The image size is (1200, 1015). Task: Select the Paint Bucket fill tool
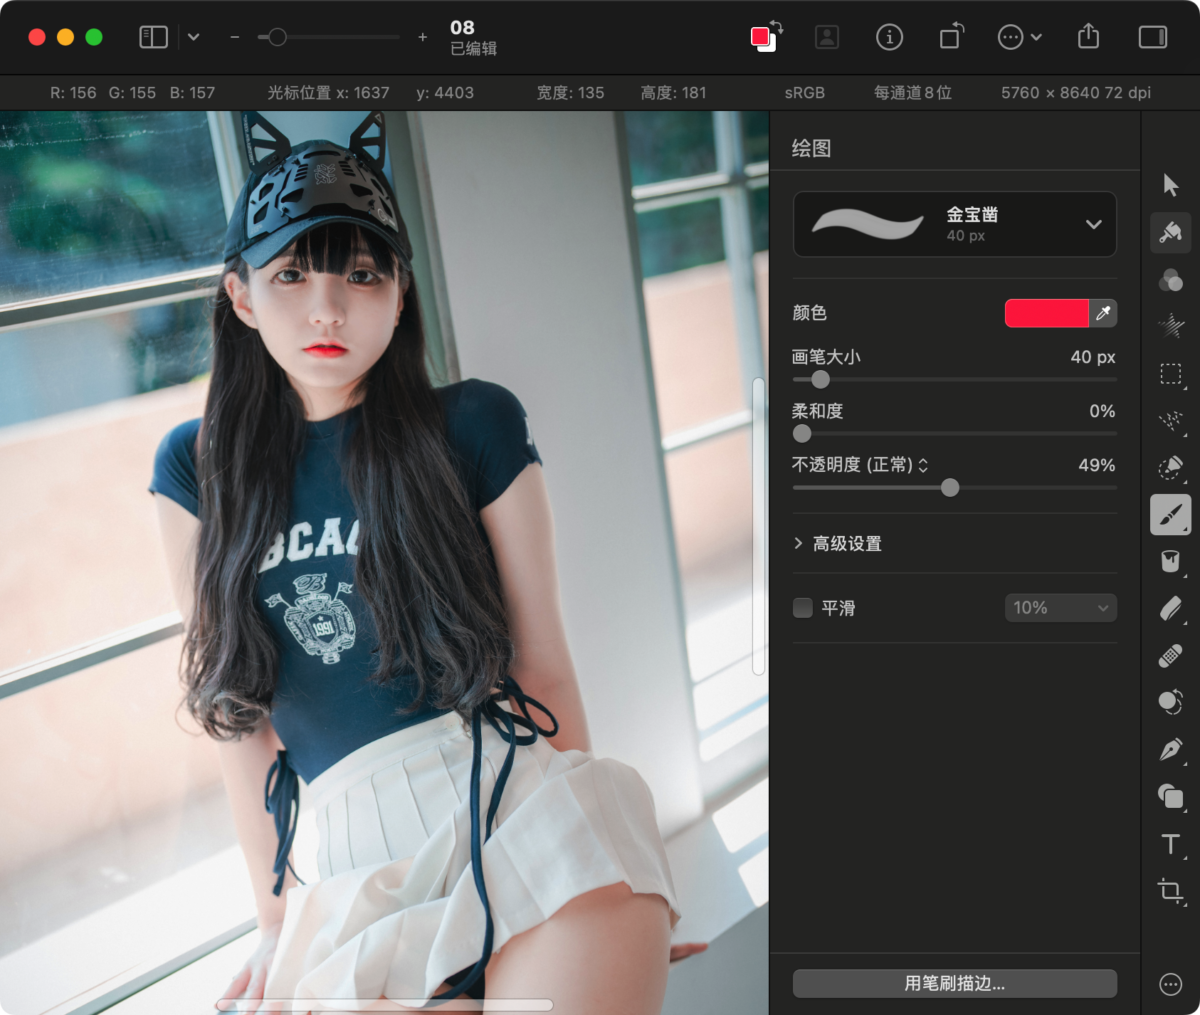click(1171, 561)
